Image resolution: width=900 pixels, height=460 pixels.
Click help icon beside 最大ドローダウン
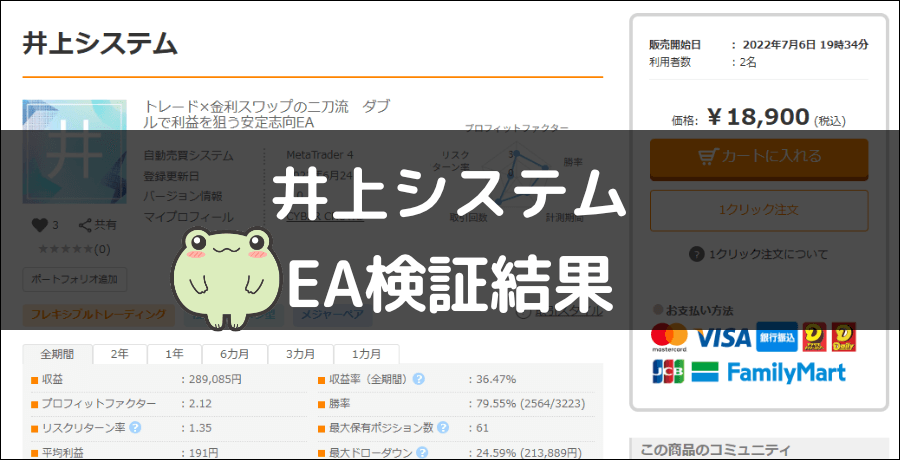[x=419, y=451]
